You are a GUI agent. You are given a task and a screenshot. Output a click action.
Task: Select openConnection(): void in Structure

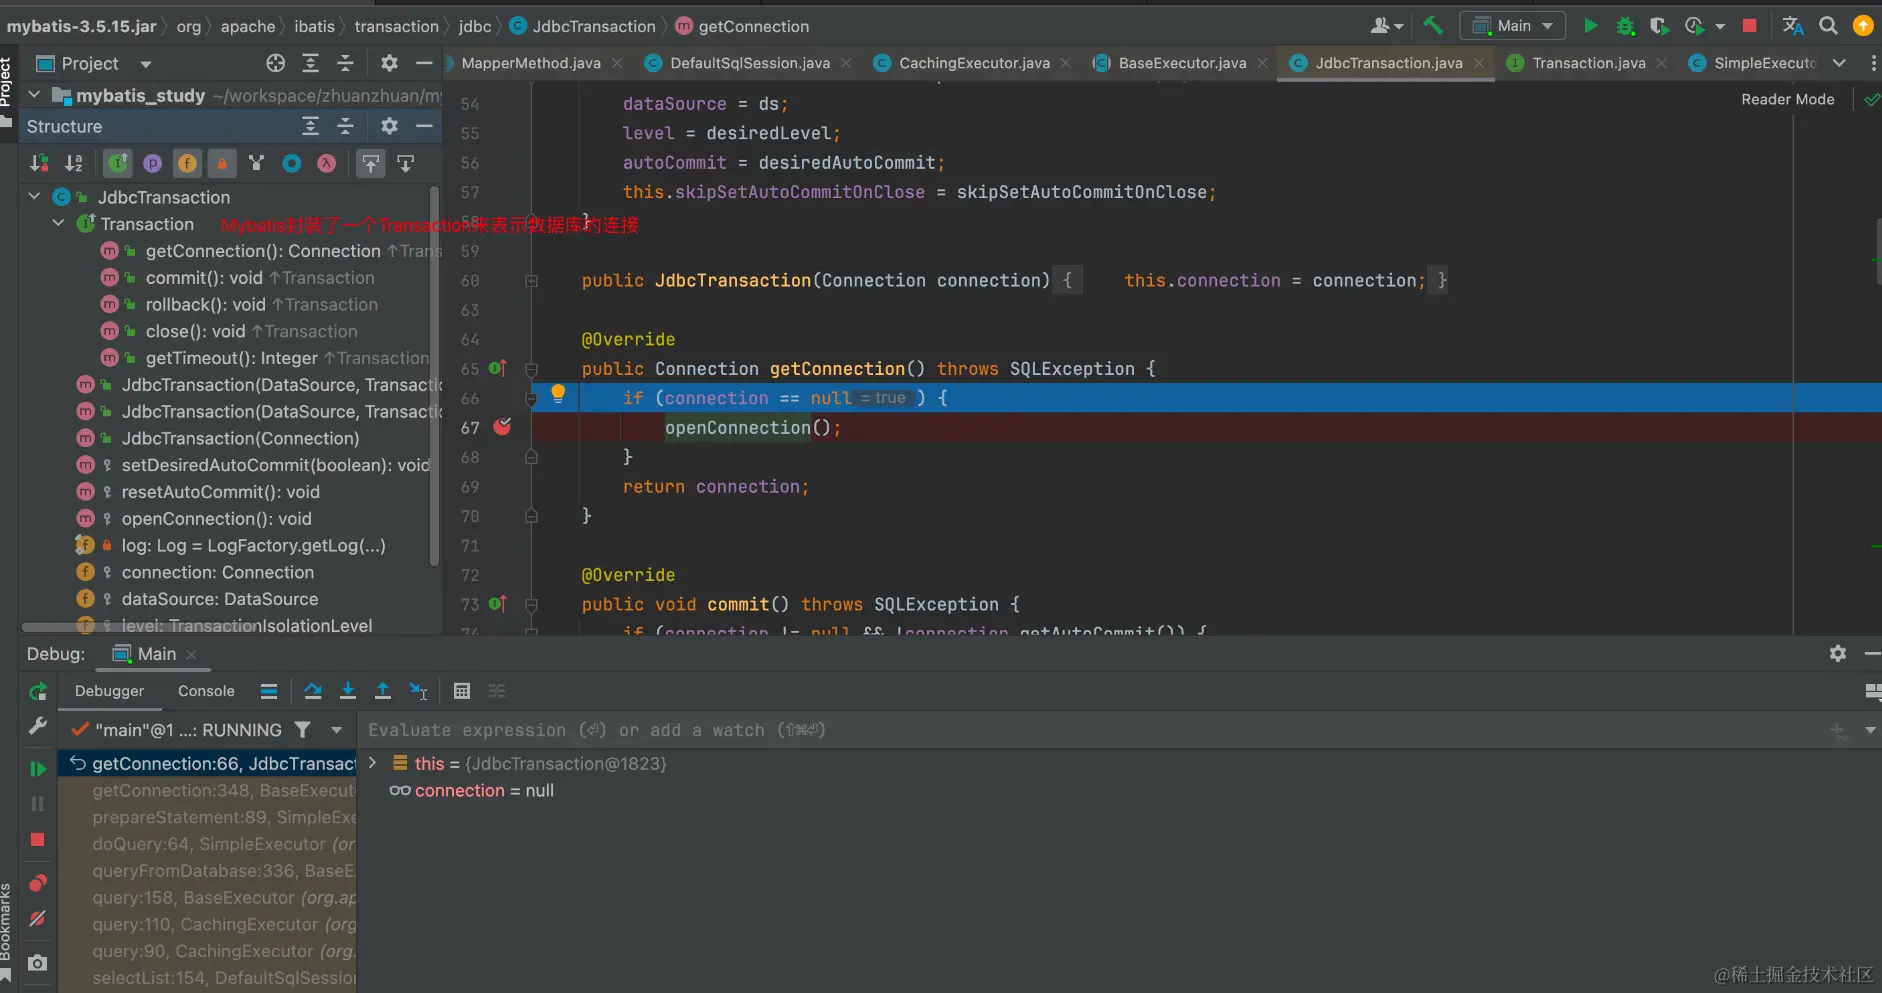216,519
